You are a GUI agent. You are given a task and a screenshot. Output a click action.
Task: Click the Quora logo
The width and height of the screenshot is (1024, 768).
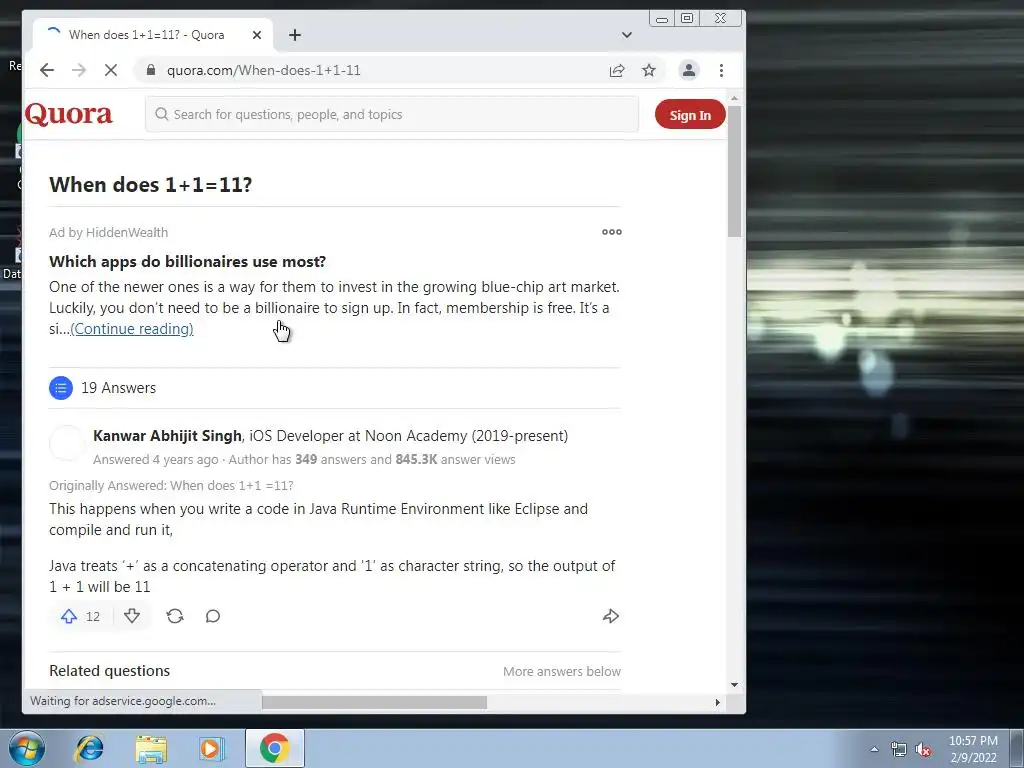click(x=69, y=114)
